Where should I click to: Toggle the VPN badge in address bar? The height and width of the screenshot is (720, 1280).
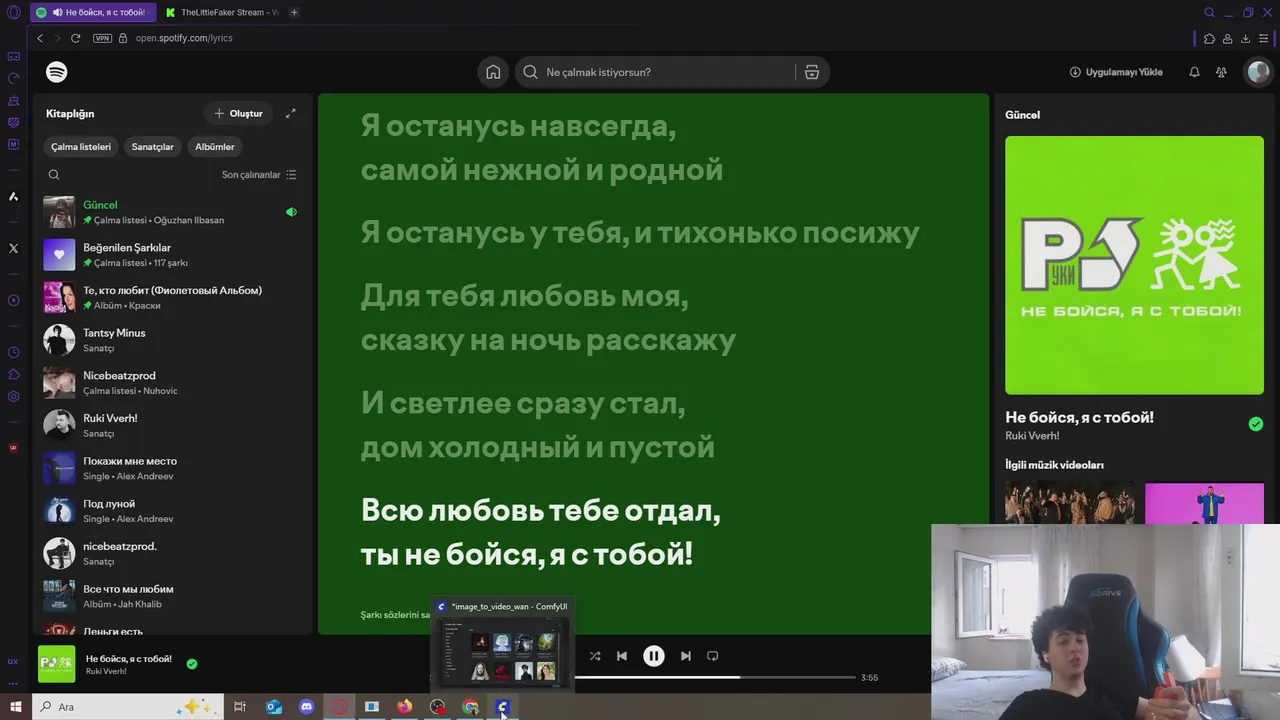102,38
